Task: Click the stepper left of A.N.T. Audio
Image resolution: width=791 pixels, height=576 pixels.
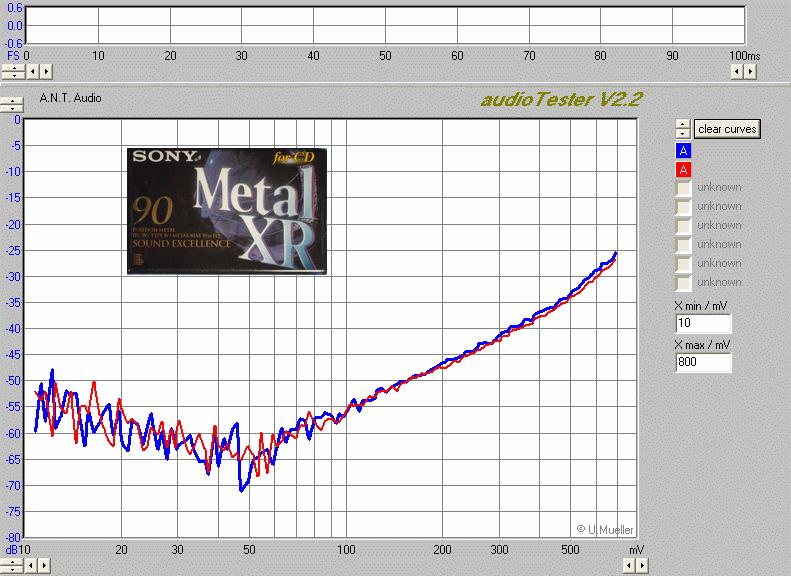Action: (x=12, y=102)
